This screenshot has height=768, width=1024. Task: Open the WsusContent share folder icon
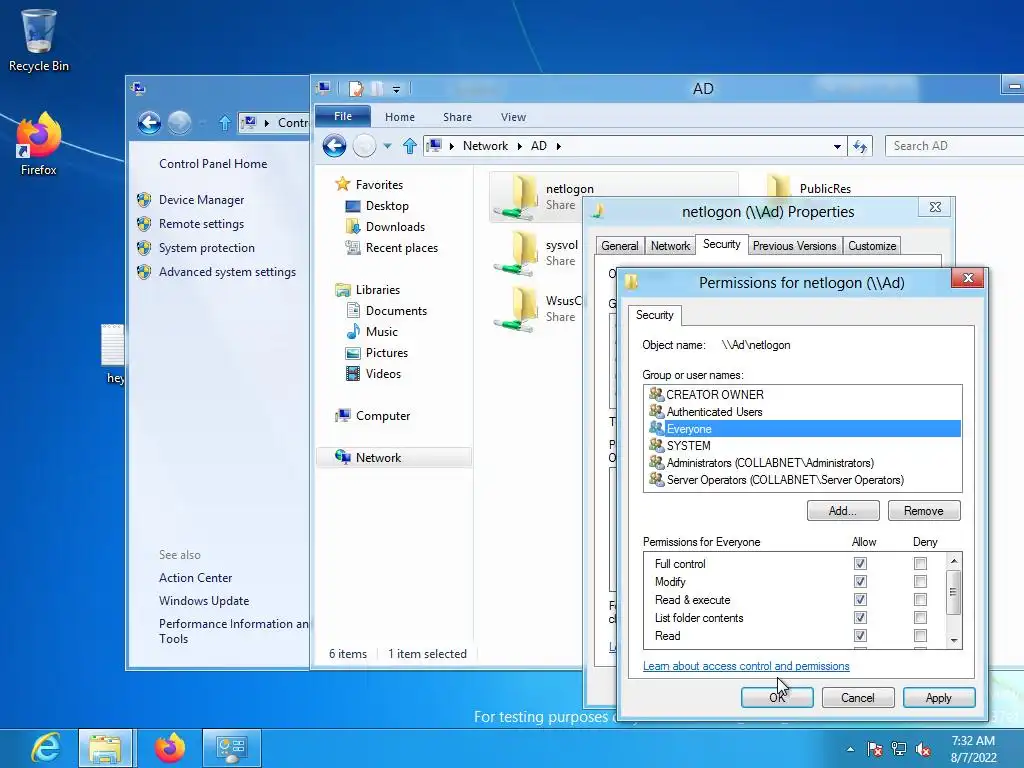[x=517, y=308]
